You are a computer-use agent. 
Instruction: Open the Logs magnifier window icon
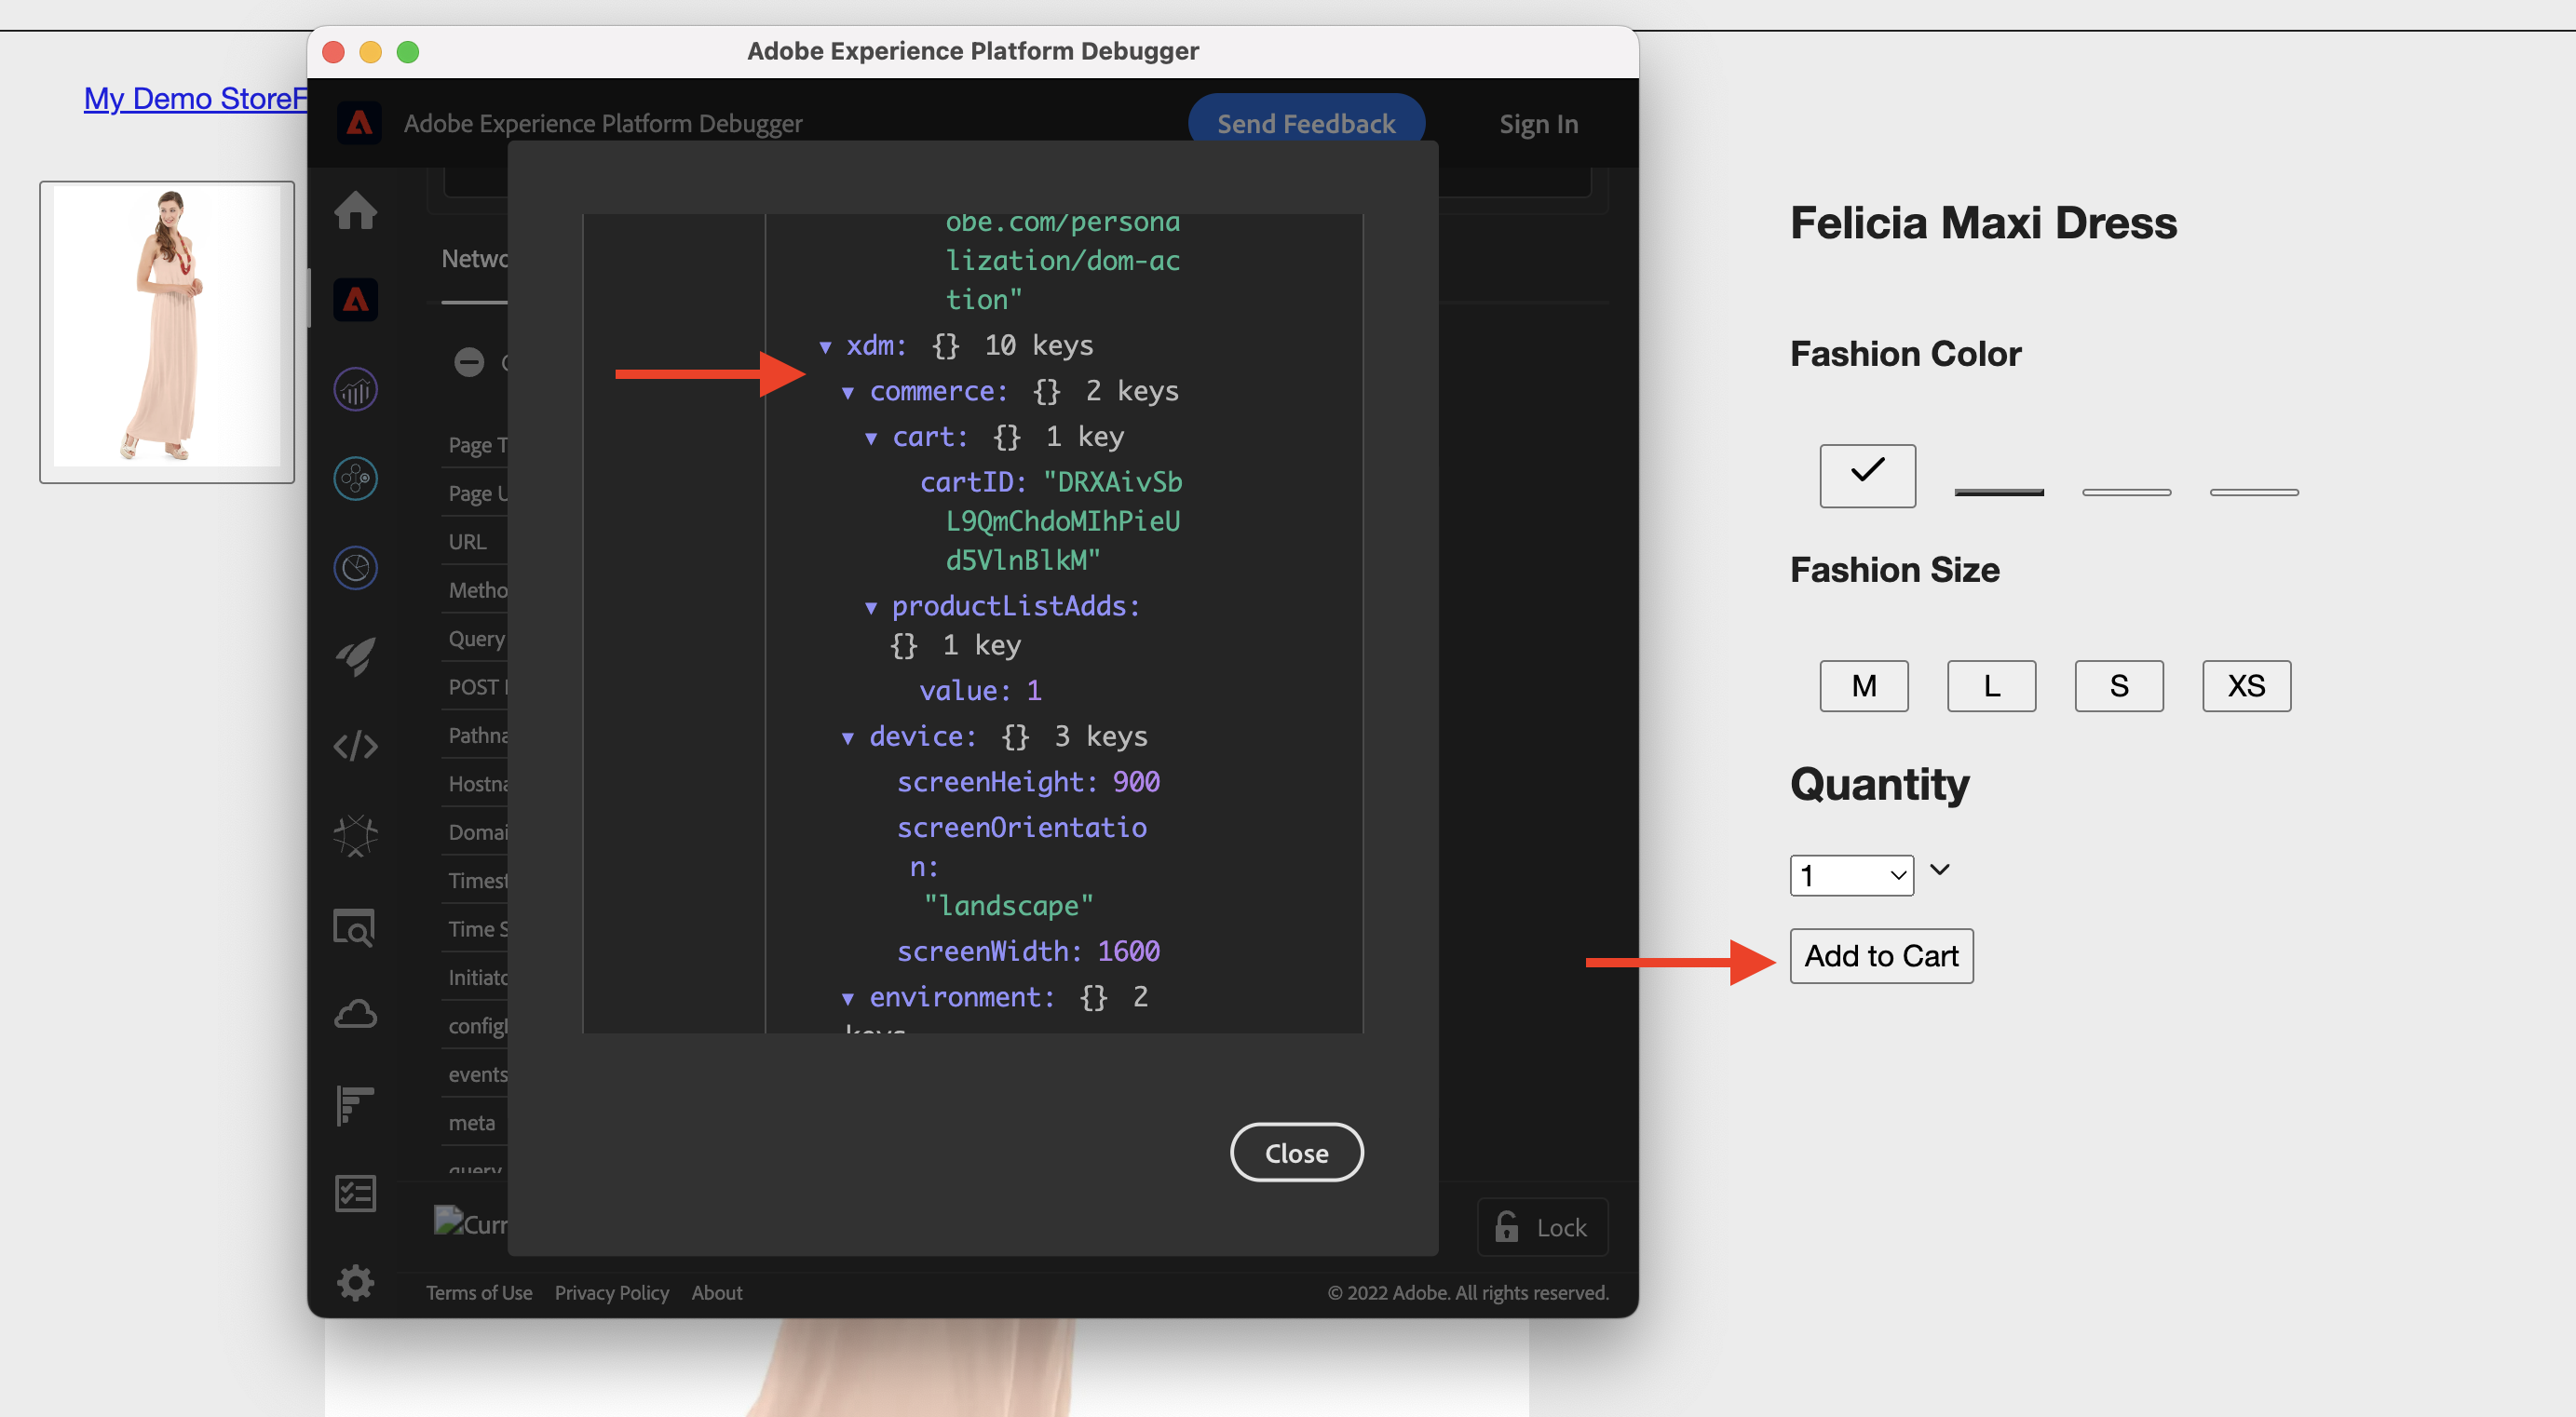coord(355,928)
